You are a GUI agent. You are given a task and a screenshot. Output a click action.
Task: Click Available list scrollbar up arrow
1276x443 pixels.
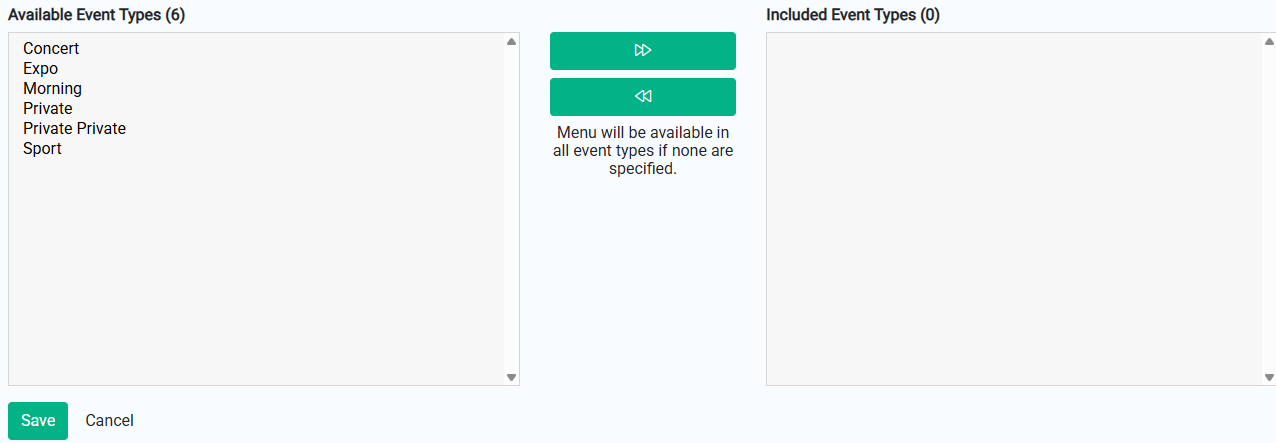tap(511, 42)
